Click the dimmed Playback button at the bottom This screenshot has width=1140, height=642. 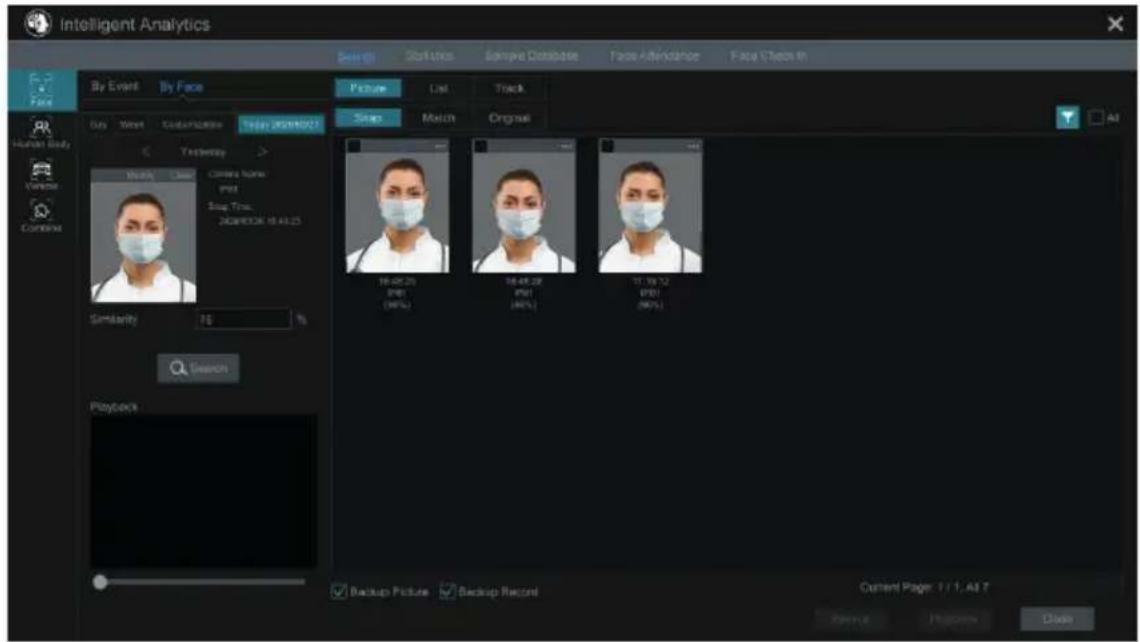click(953, 619)
